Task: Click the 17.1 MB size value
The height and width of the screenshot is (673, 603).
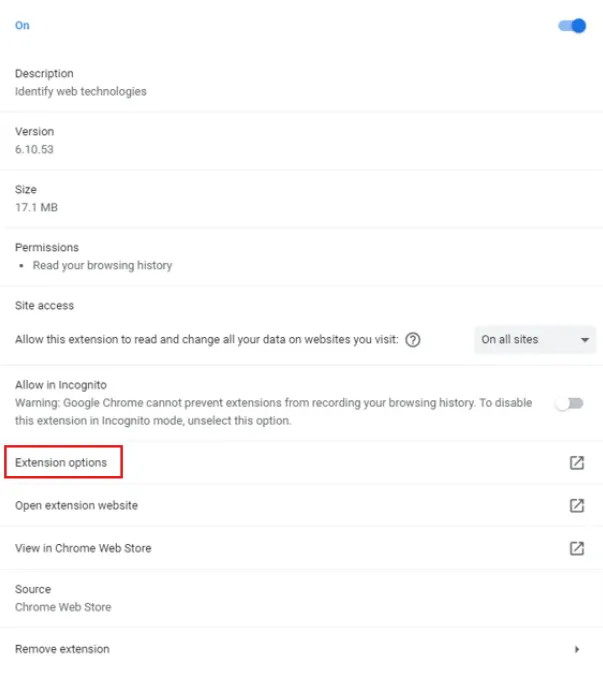Action: click(35, 208)
